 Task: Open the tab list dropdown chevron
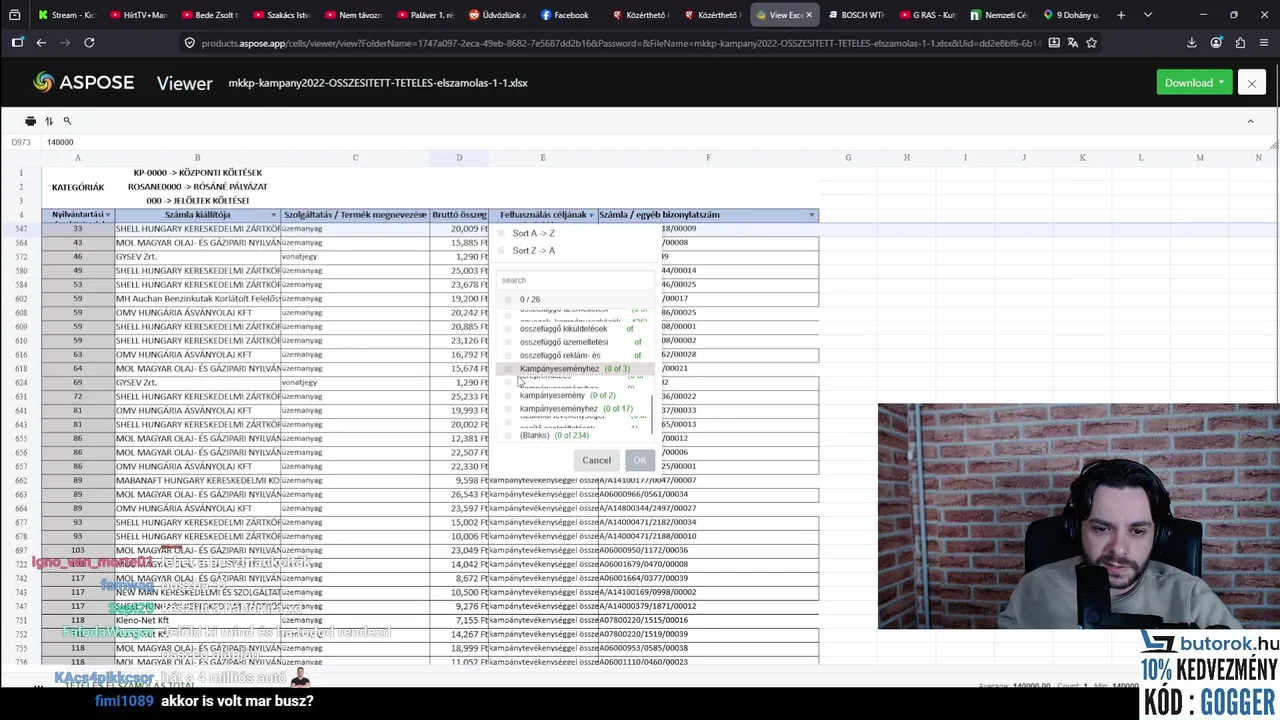[1147, 15]
